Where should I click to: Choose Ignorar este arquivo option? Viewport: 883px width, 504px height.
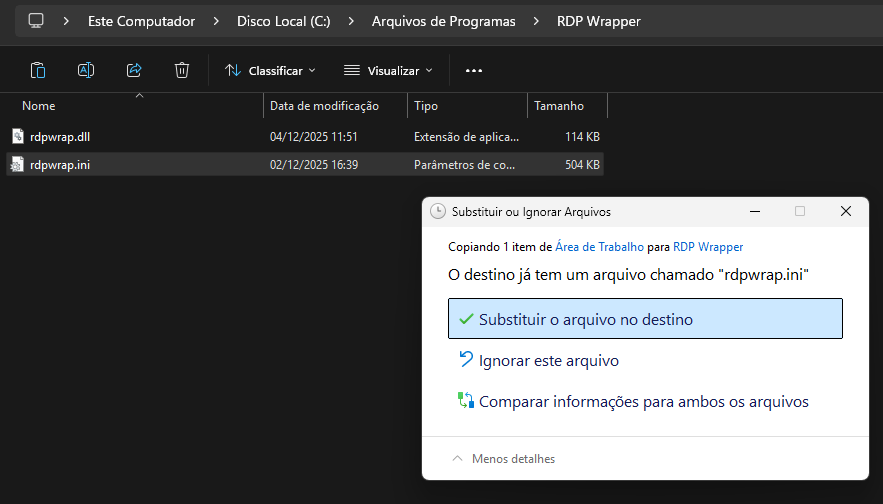[x=549, y=361]
